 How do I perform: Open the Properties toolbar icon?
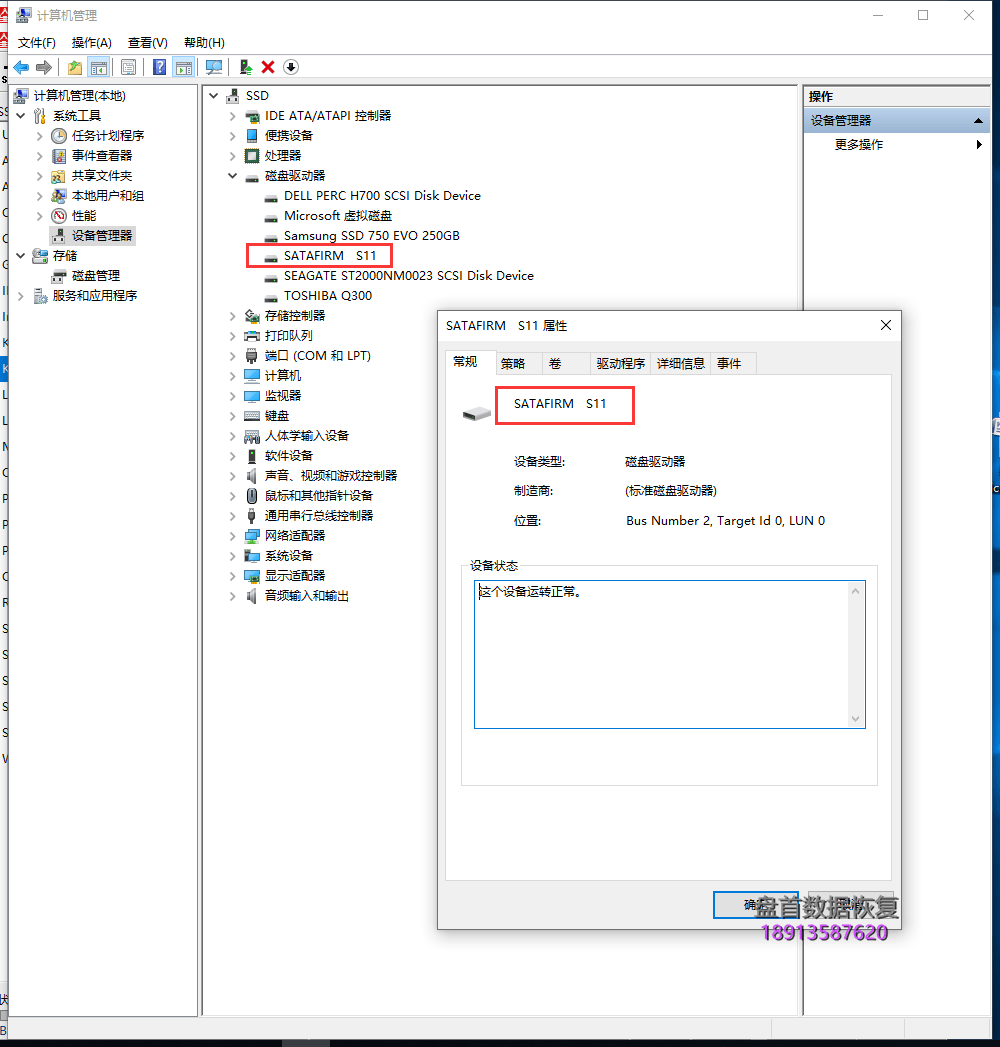tap(129, 67)
